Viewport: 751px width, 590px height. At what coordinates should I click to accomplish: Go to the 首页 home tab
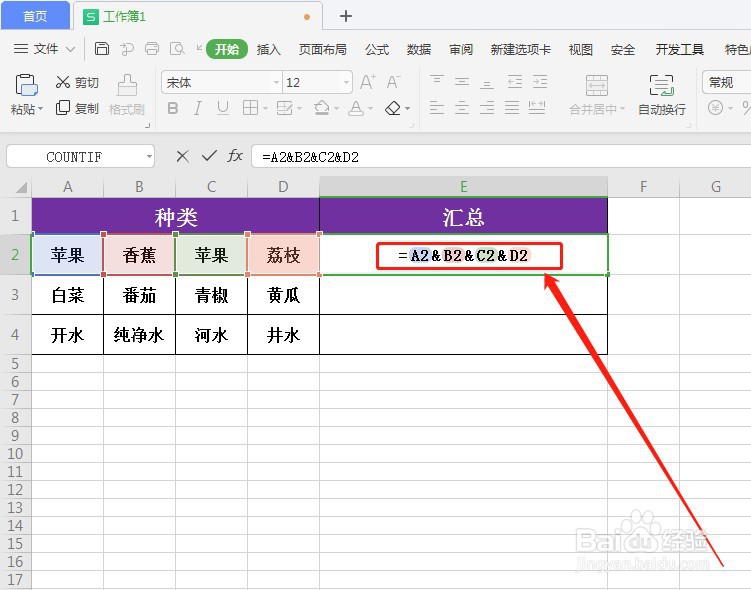35,16
